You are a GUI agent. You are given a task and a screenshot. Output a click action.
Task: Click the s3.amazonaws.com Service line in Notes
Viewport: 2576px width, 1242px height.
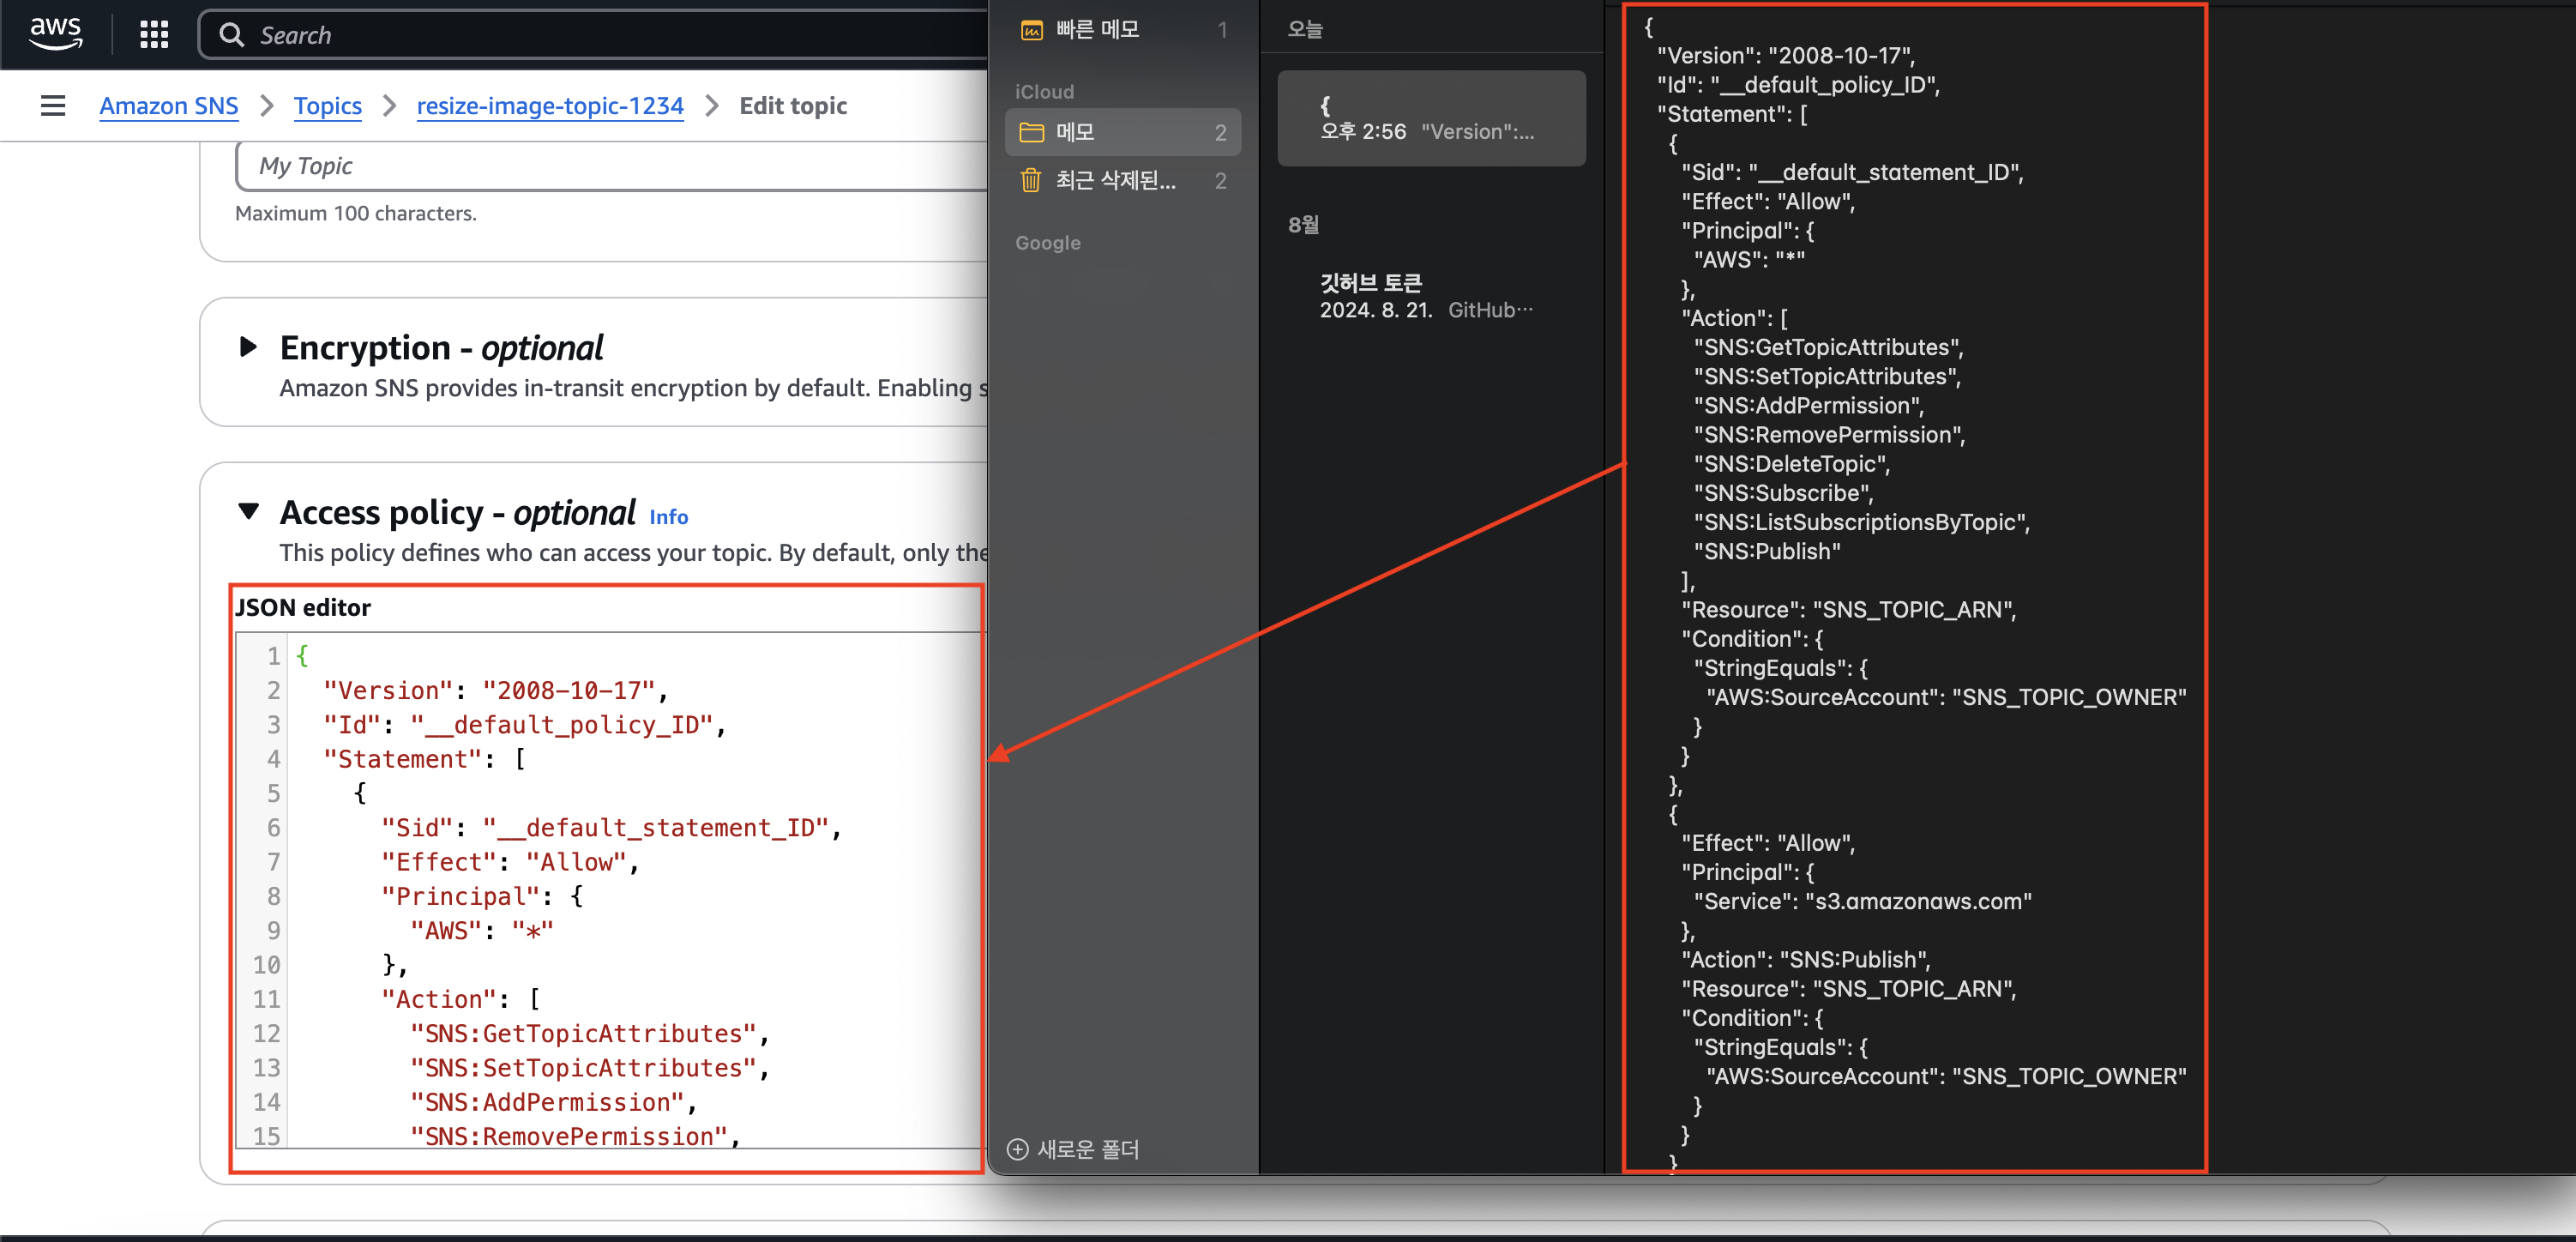(1862, 901)
